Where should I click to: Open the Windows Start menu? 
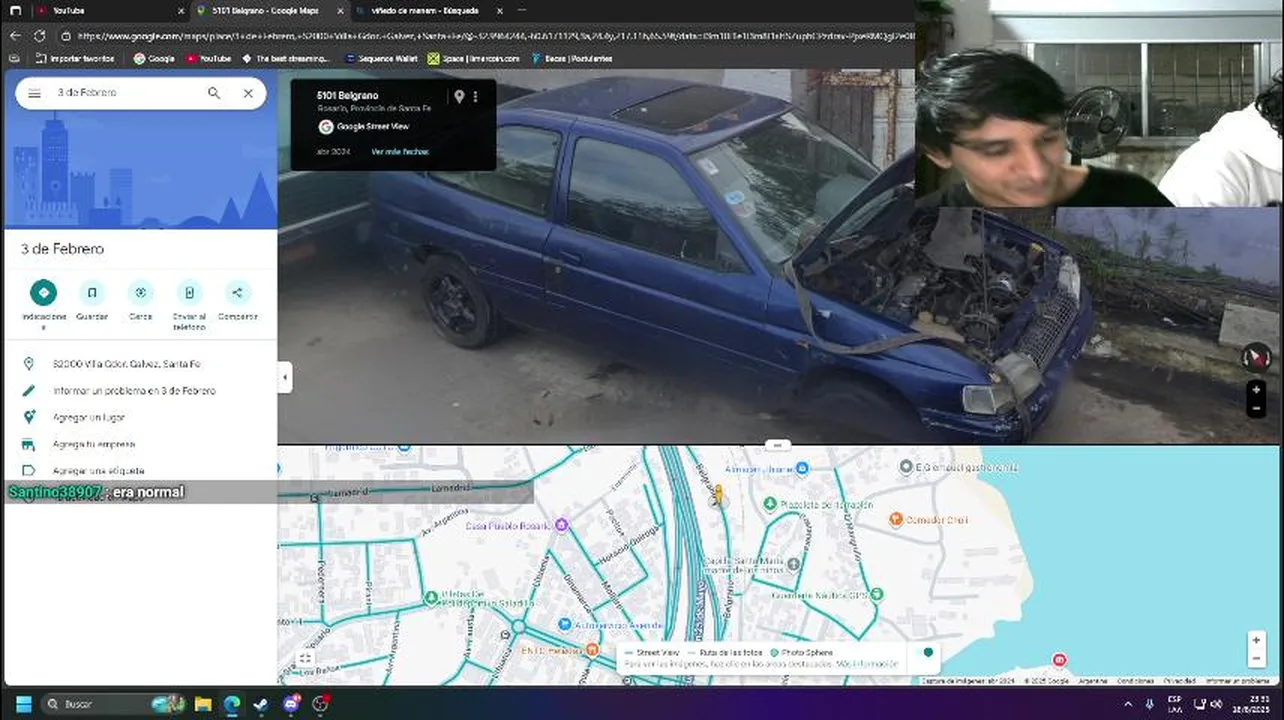[24, 704]
